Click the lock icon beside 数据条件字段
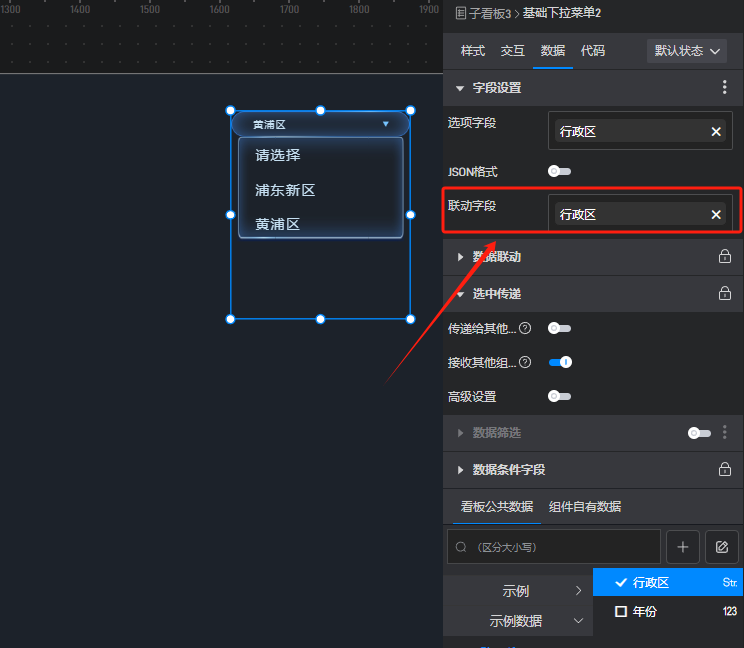744x648 pixels. click(x=725, y=469)
